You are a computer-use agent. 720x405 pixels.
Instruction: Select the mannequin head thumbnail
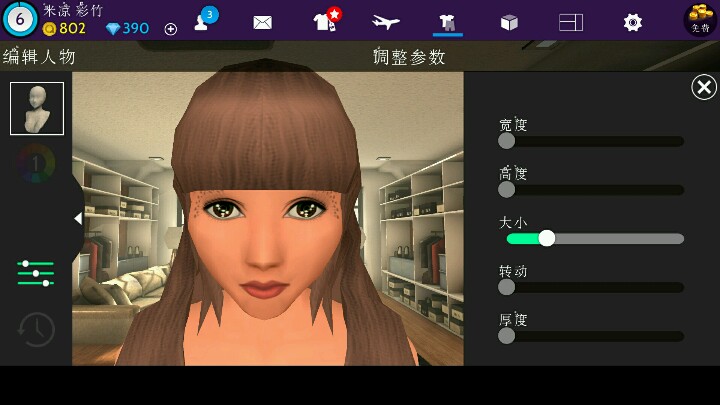pos(37,108)
